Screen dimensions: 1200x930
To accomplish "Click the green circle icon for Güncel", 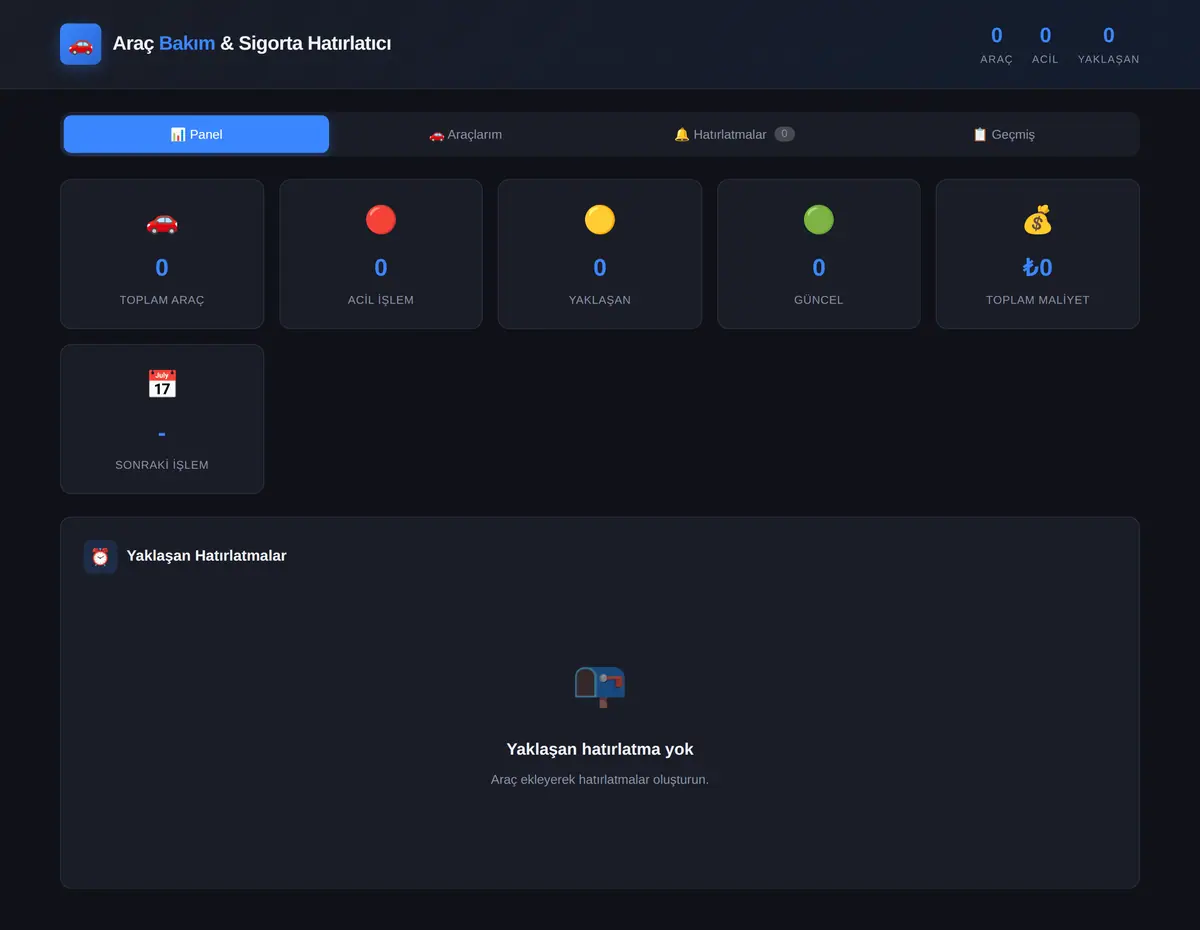I will (819, 220).
